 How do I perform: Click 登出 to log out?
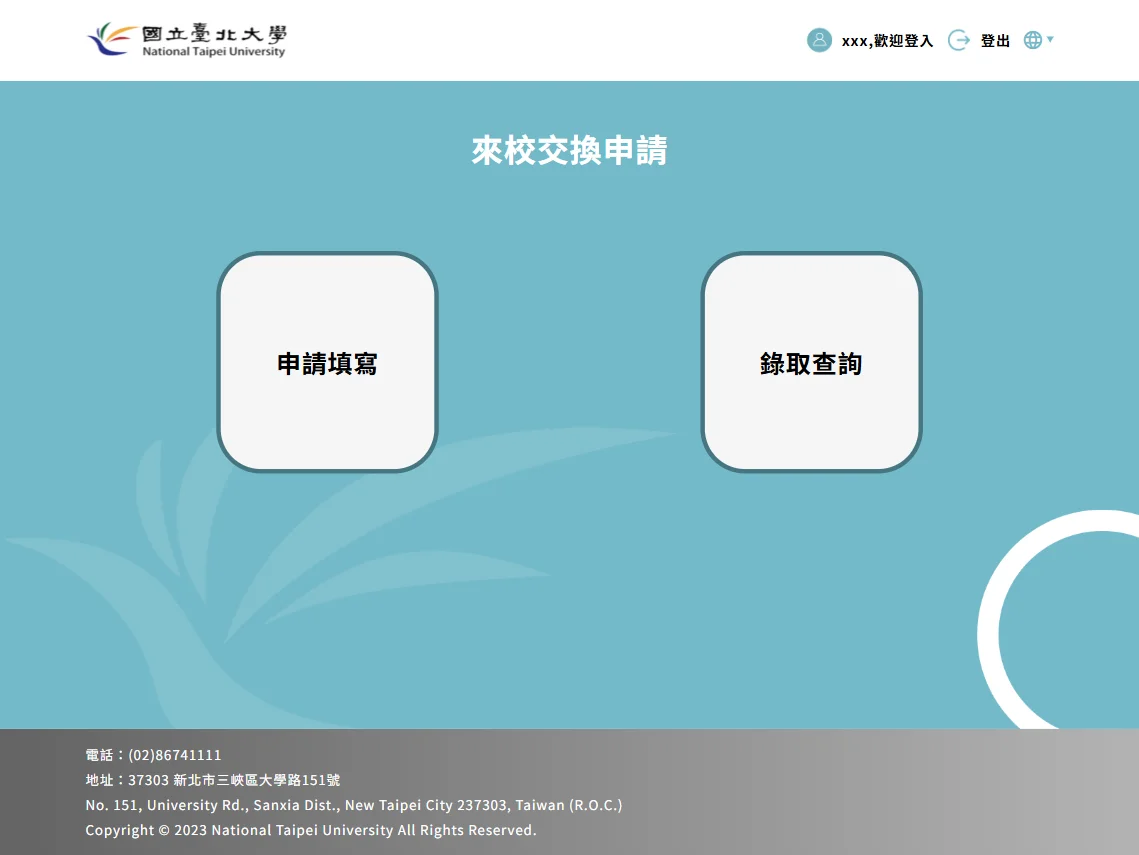tap(995, 41)
